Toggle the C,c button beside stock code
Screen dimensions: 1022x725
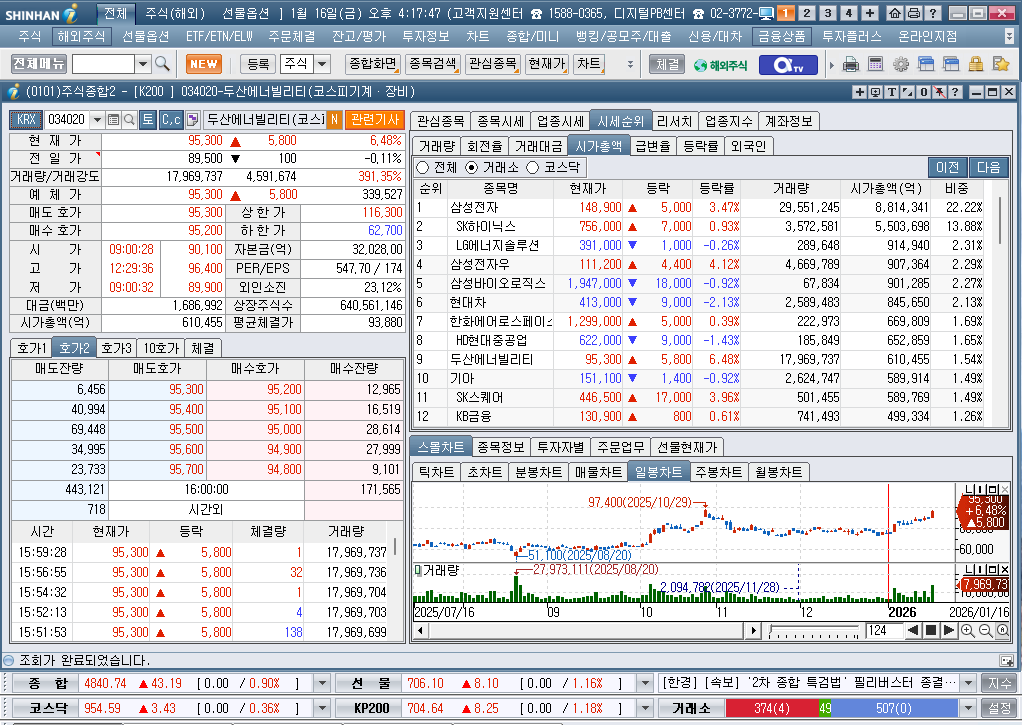[x=171, y=120]
